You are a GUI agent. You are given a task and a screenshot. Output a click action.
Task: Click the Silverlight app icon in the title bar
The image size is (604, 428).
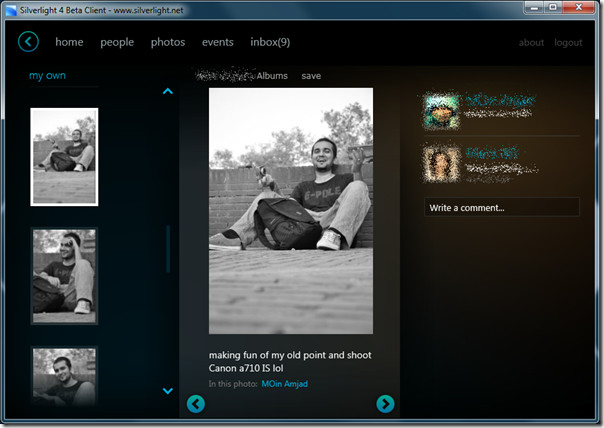click(x=11, y=10)
